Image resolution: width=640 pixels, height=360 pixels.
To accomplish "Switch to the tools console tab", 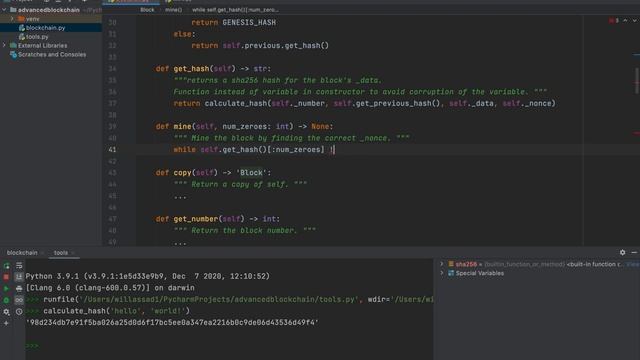I will pos(61,253).
